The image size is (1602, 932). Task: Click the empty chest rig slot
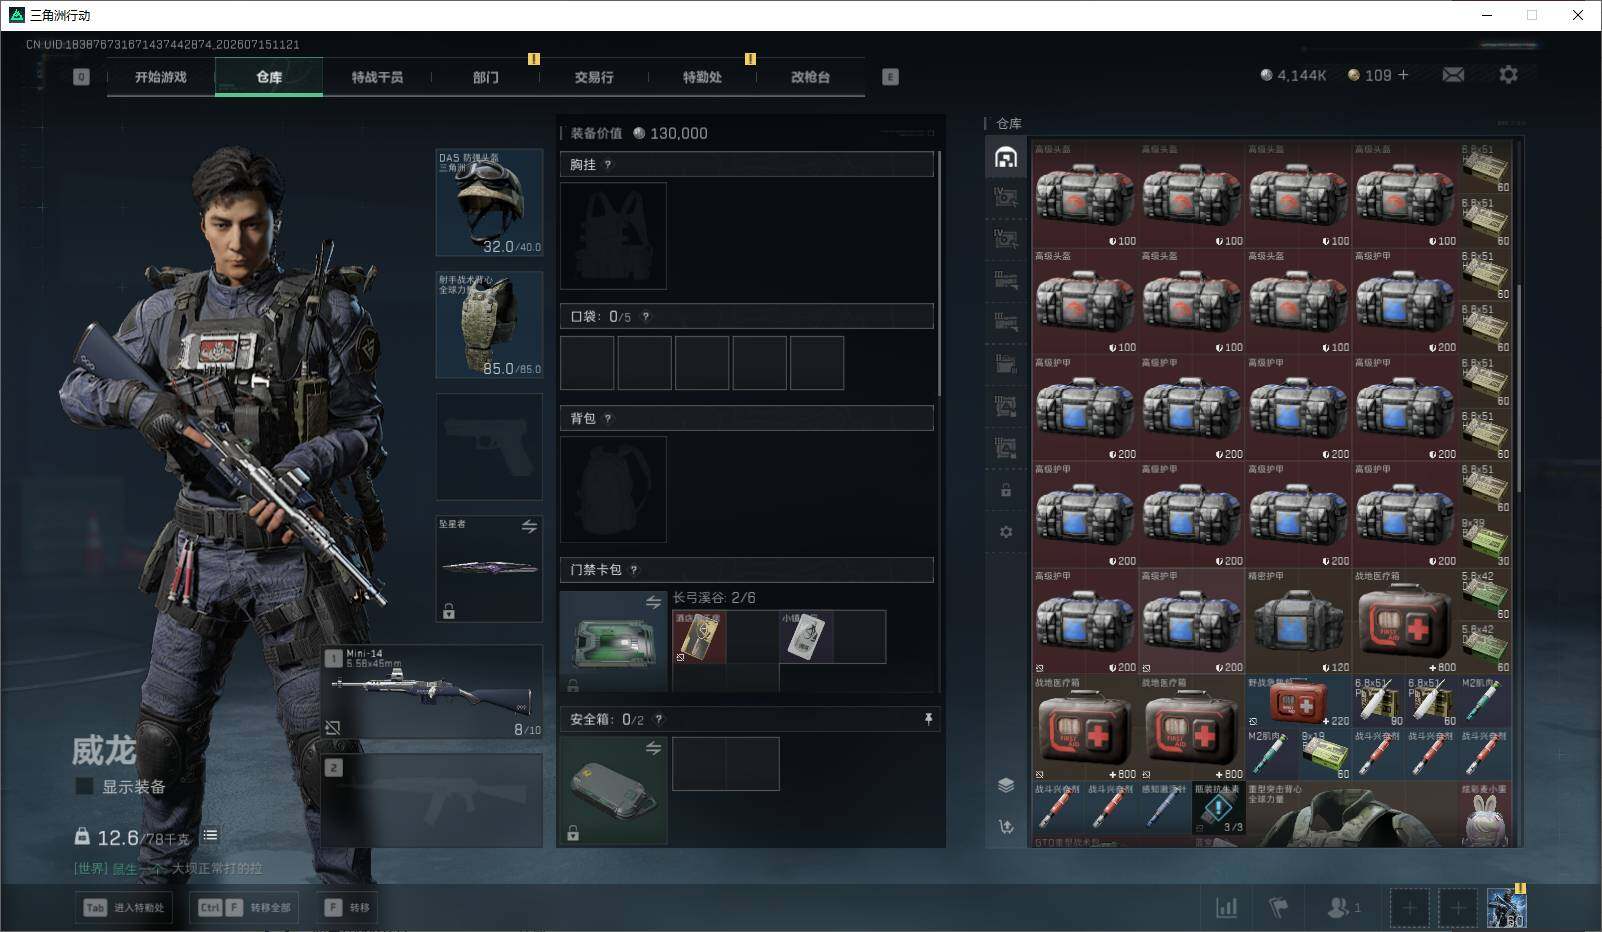tap(613, 236)
